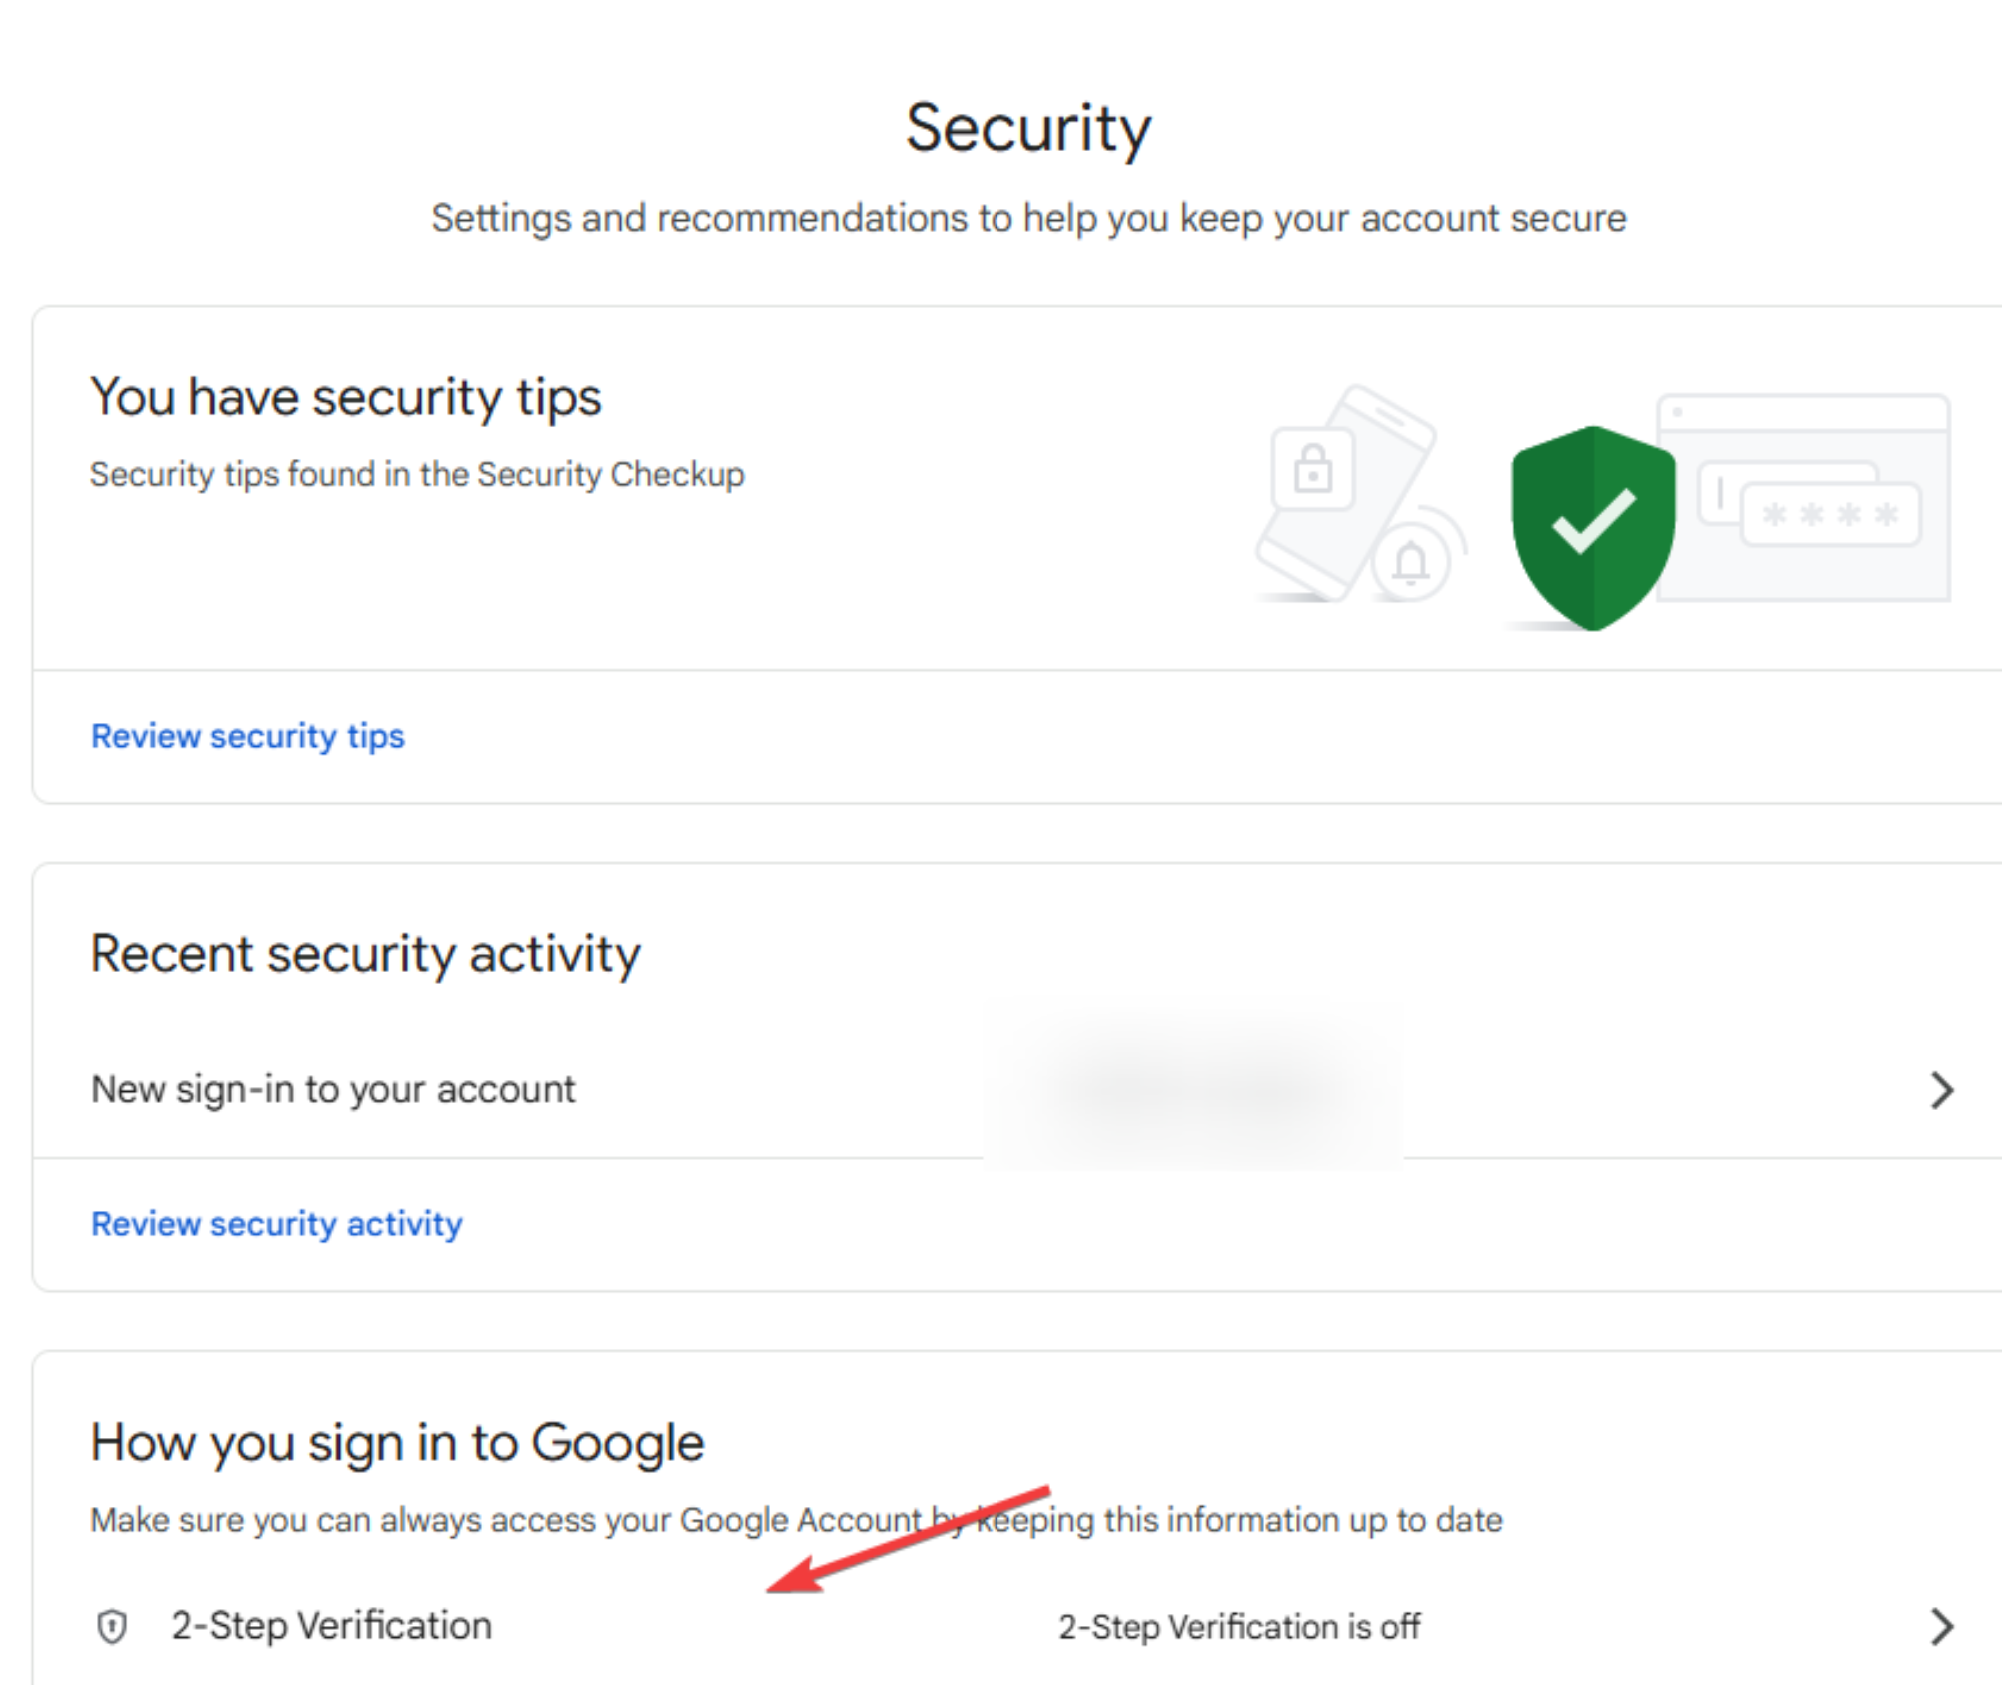The height and width of the screenshot is (1685, 2002).
Task: Open the Review security tips link
Action: tap(247, 736)
